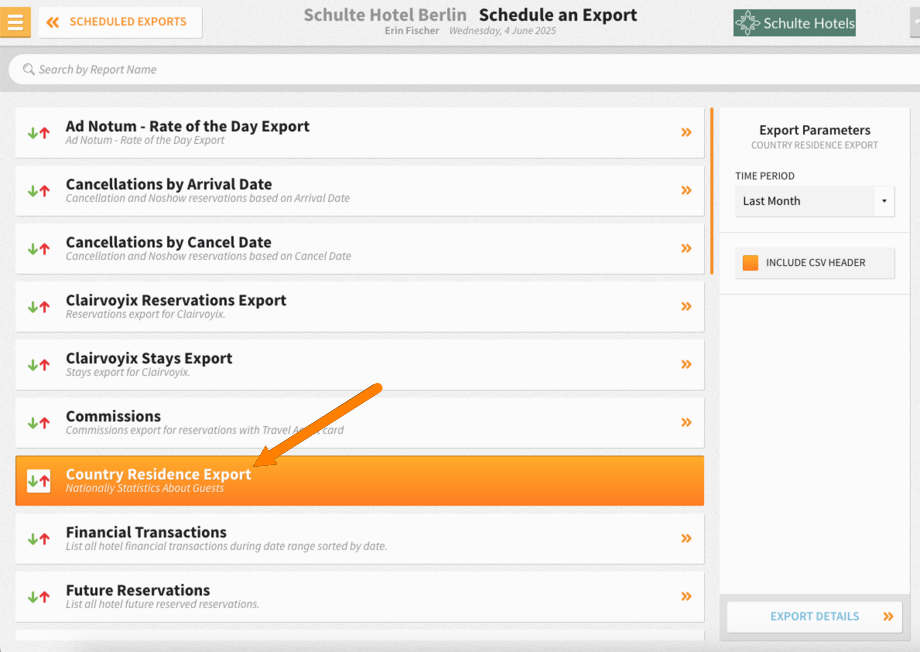The height and width of the screenshot is (652, 920).
Task: Click 'Reservations export for Clairvoyix.' description
Action: pos(146,315)
